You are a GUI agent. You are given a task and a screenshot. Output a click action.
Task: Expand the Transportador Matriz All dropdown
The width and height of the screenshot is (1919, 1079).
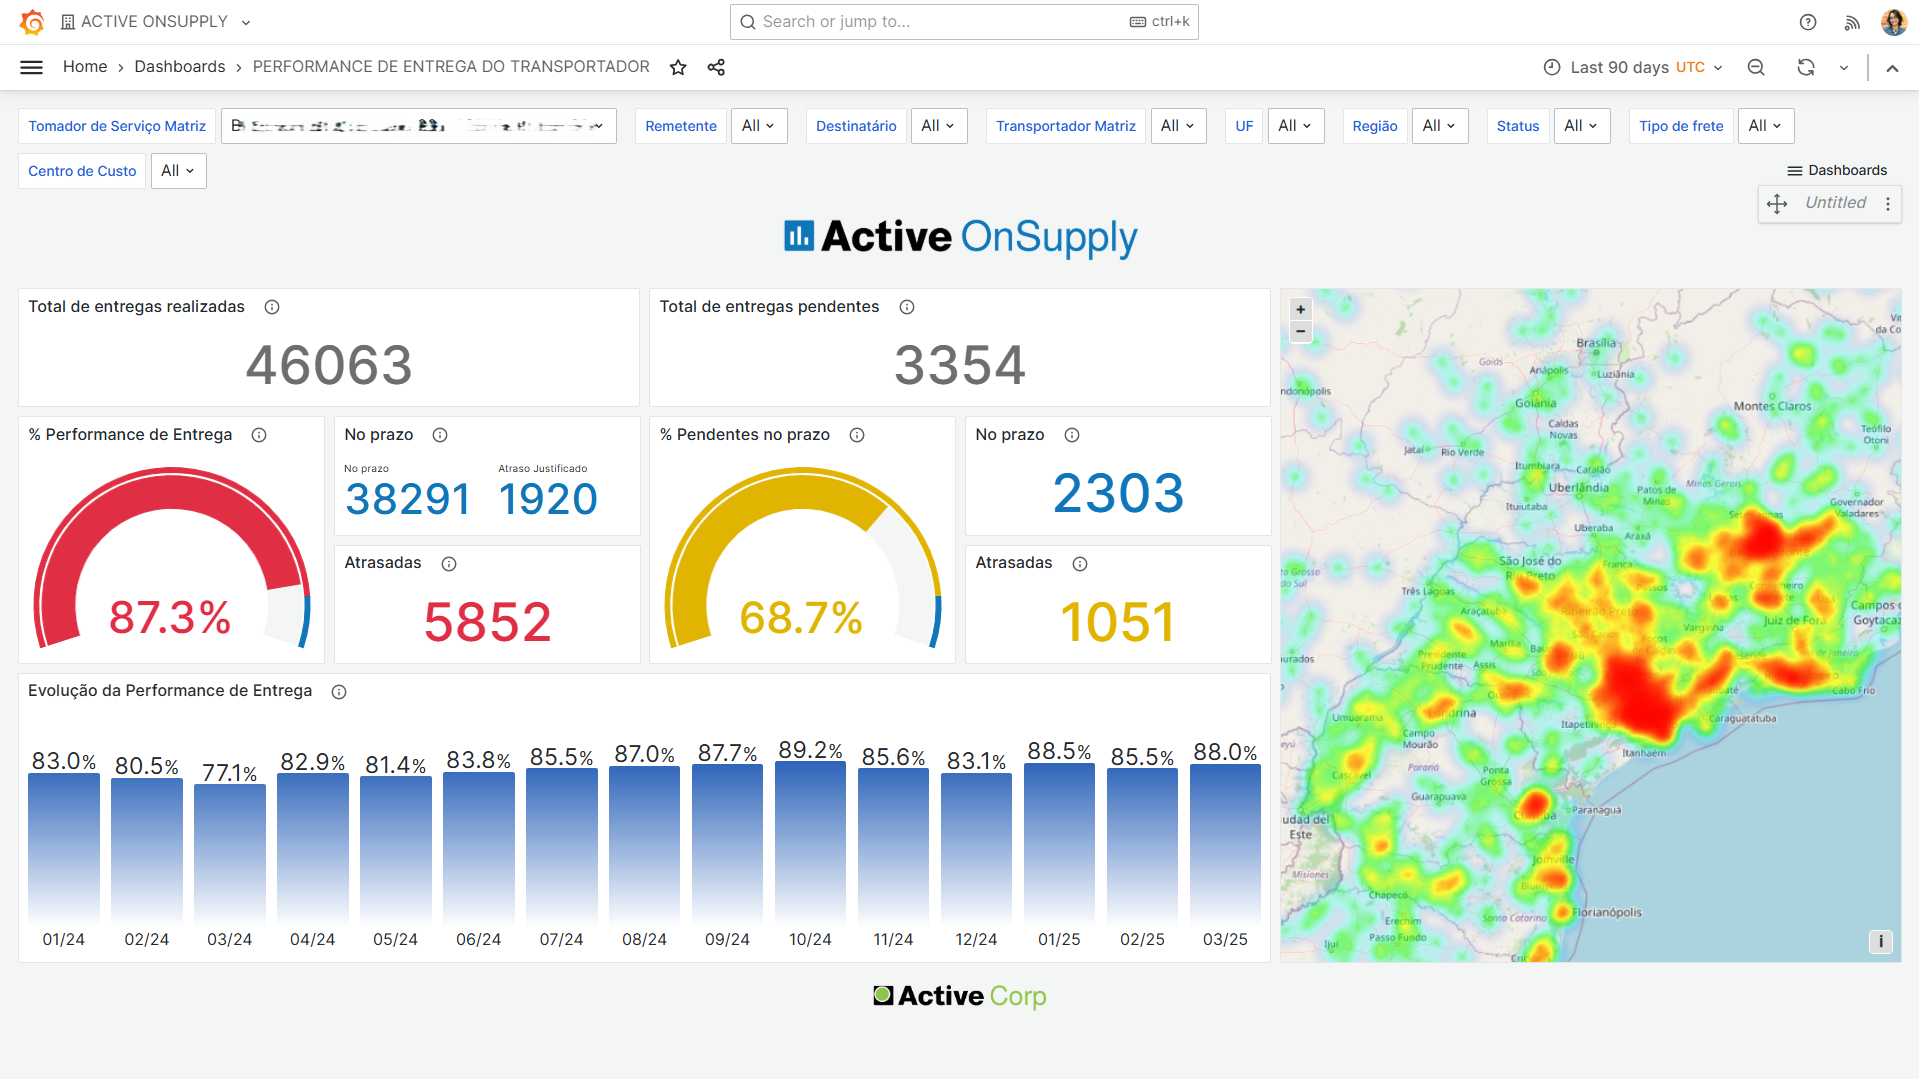click(x=1178, y=126)
